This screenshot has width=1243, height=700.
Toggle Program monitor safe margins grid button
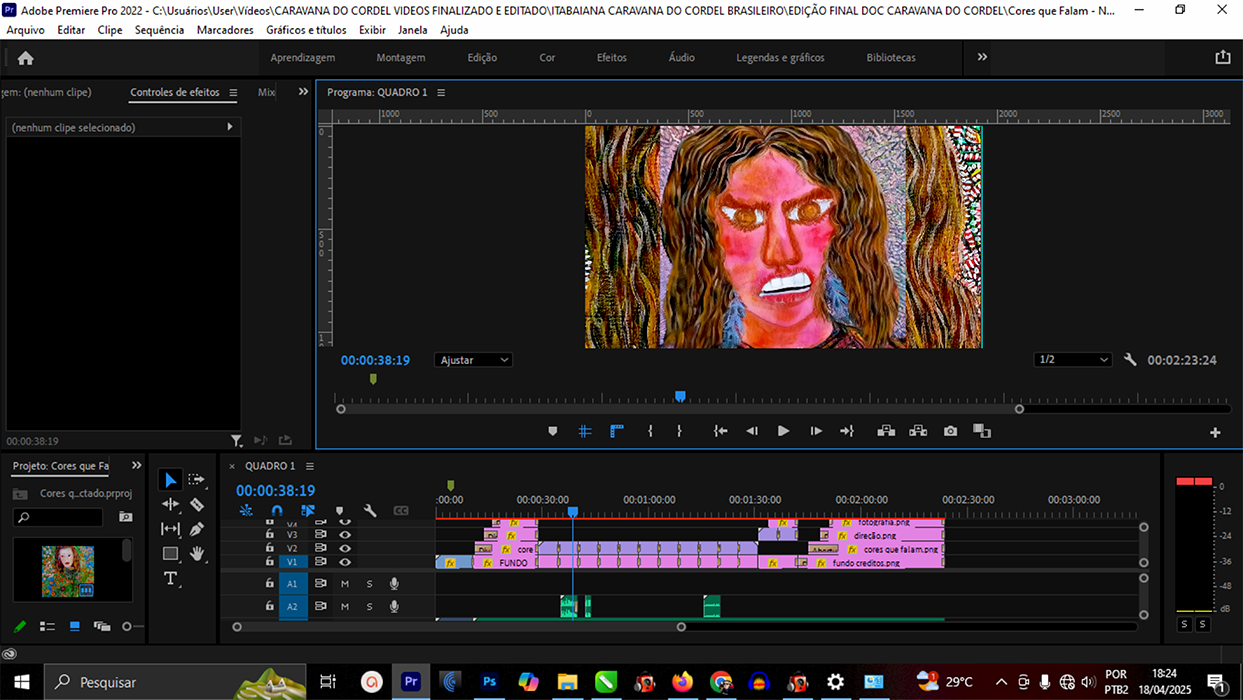(585, 431)
